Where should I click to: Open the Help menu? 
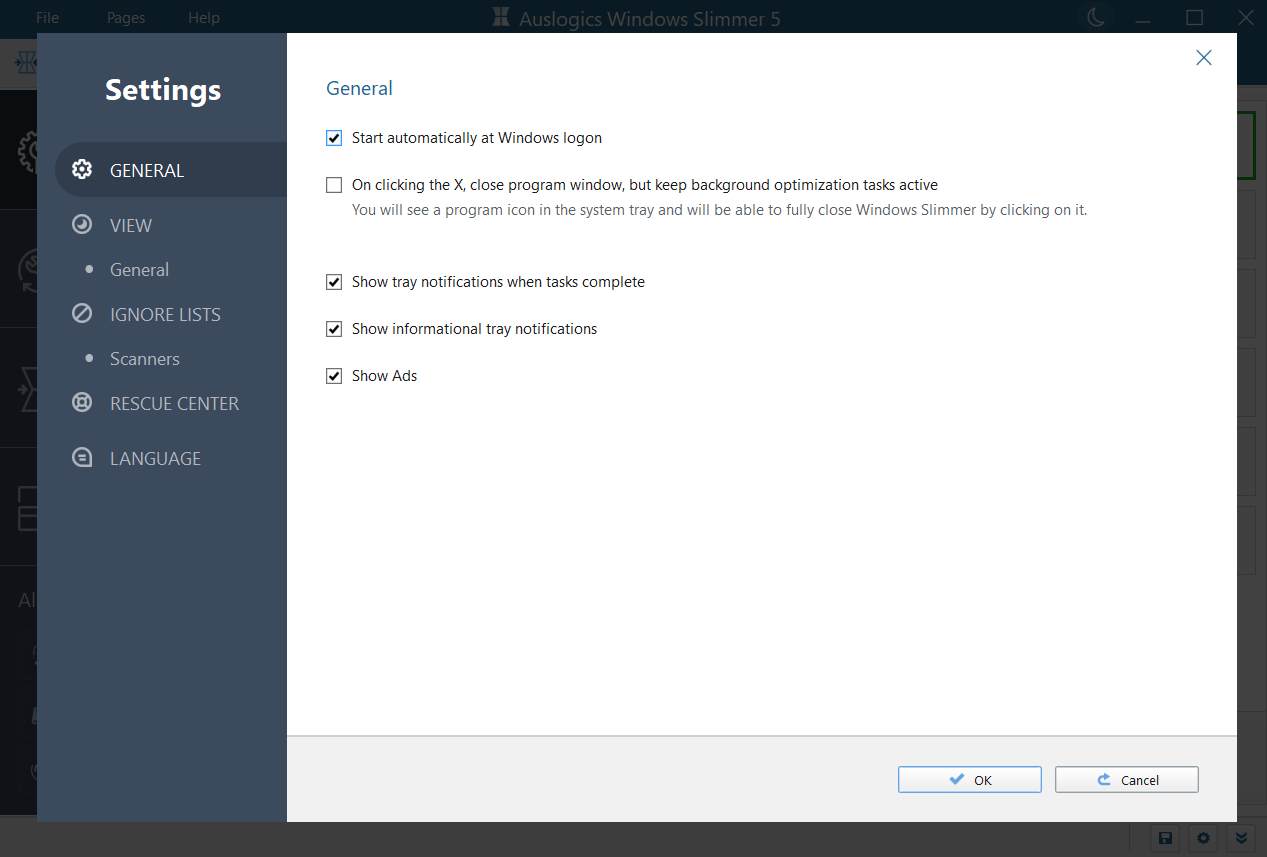coord(203,17)
